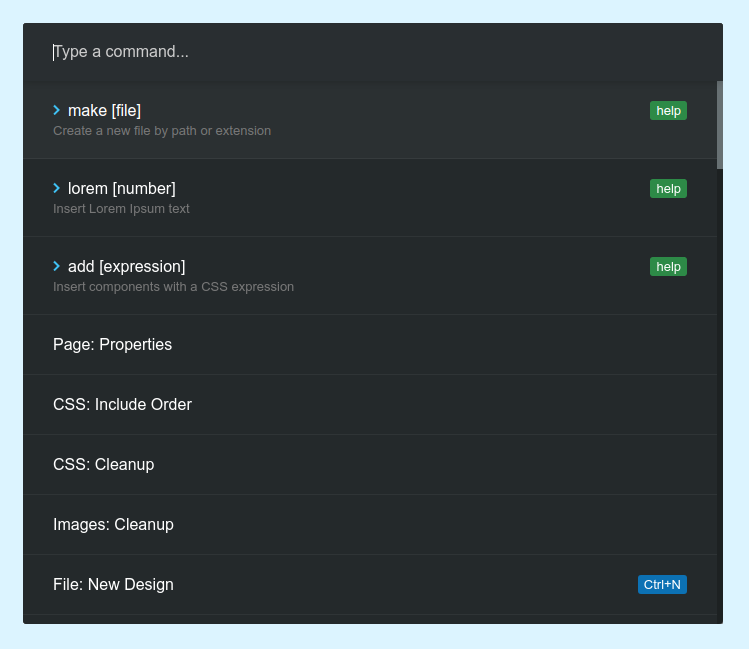
Task: Click the Ctrl+N shortcut badge
Action: click(662, 584)
